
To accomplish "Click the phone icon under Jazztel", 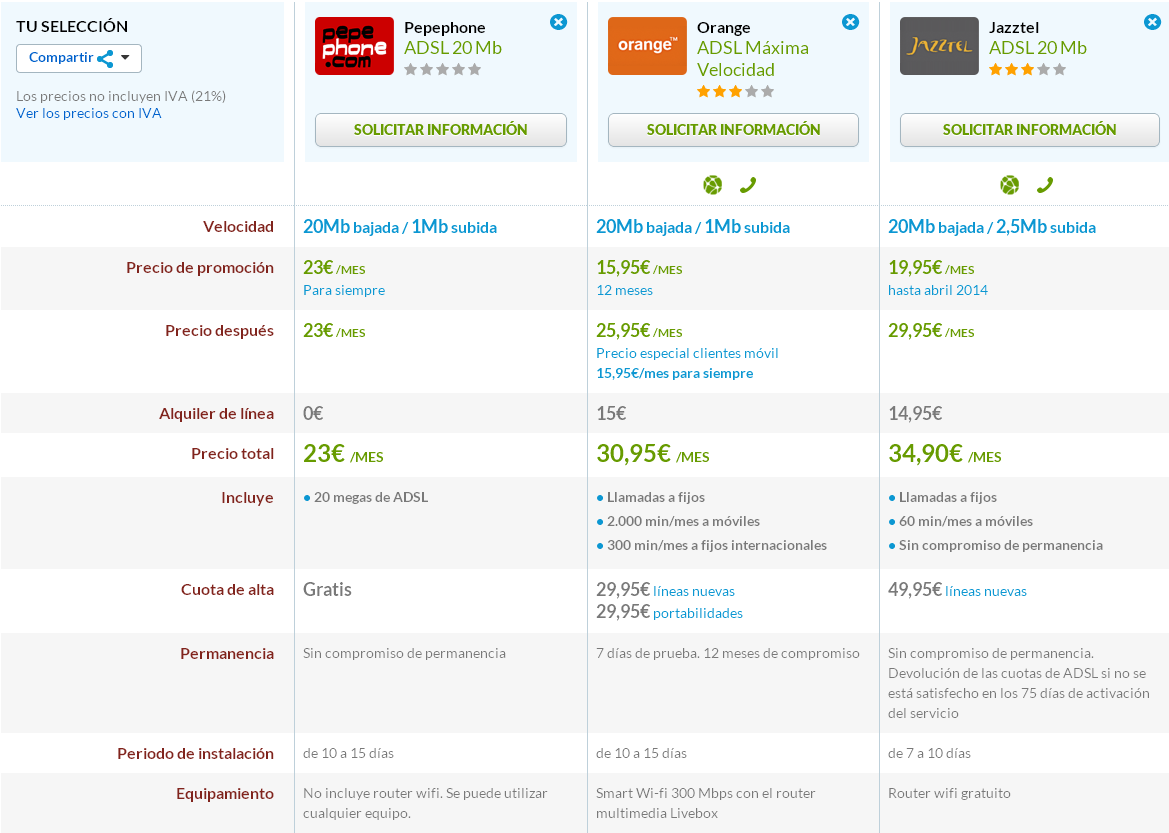I will [1044, 185].
